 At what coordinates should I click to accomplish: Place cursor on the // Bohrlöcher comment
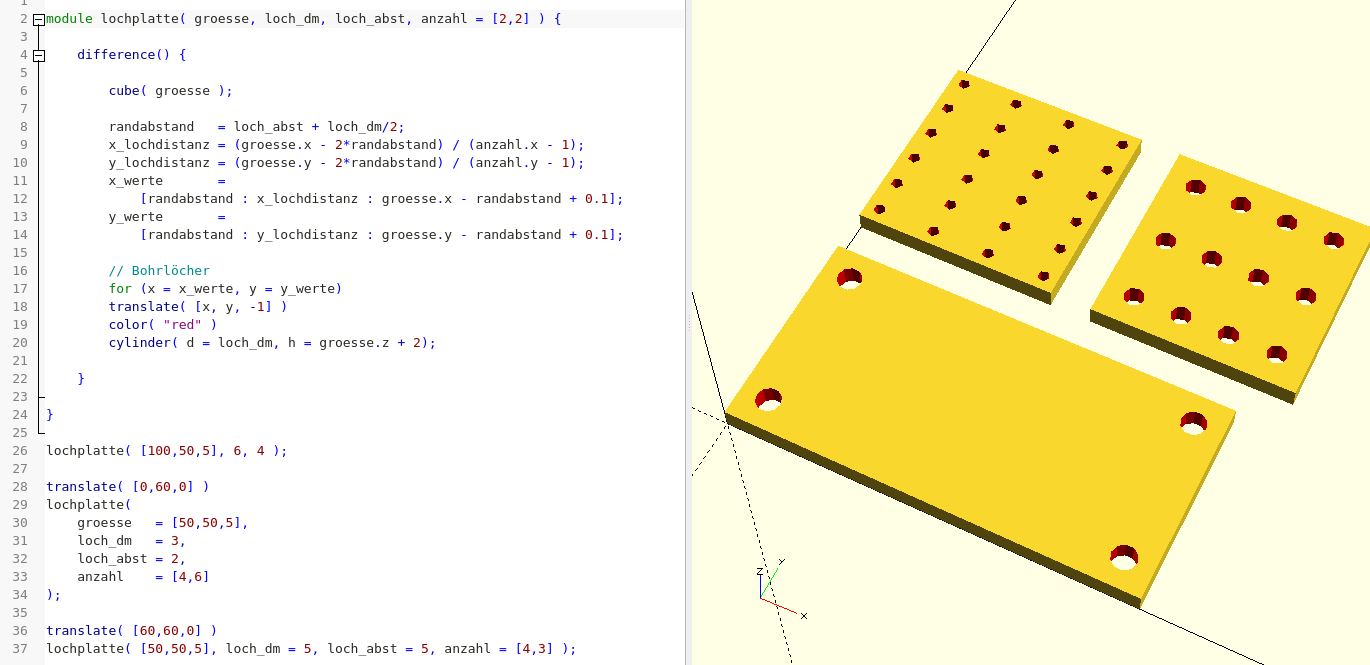159,271
